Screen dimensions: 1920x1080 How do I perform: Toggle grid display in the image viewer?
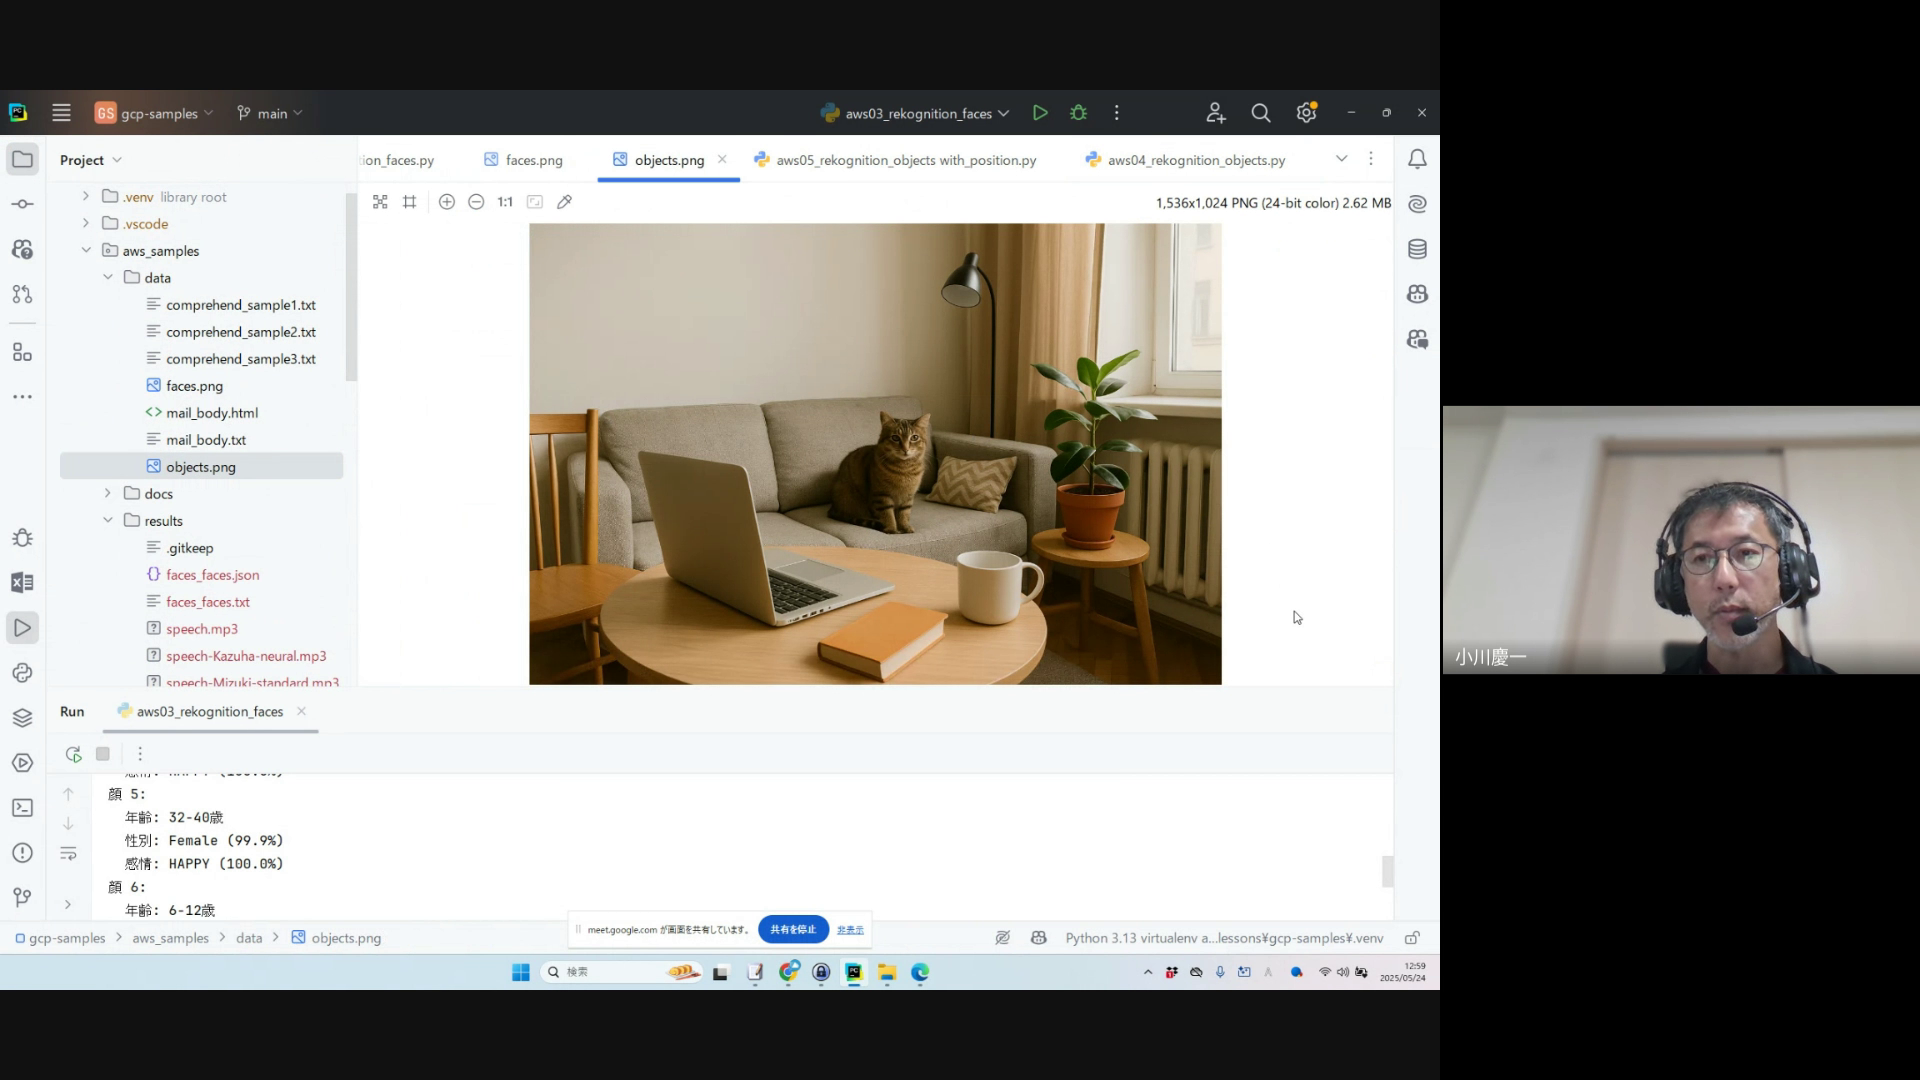pyautogui.click(x=409, y=202)
